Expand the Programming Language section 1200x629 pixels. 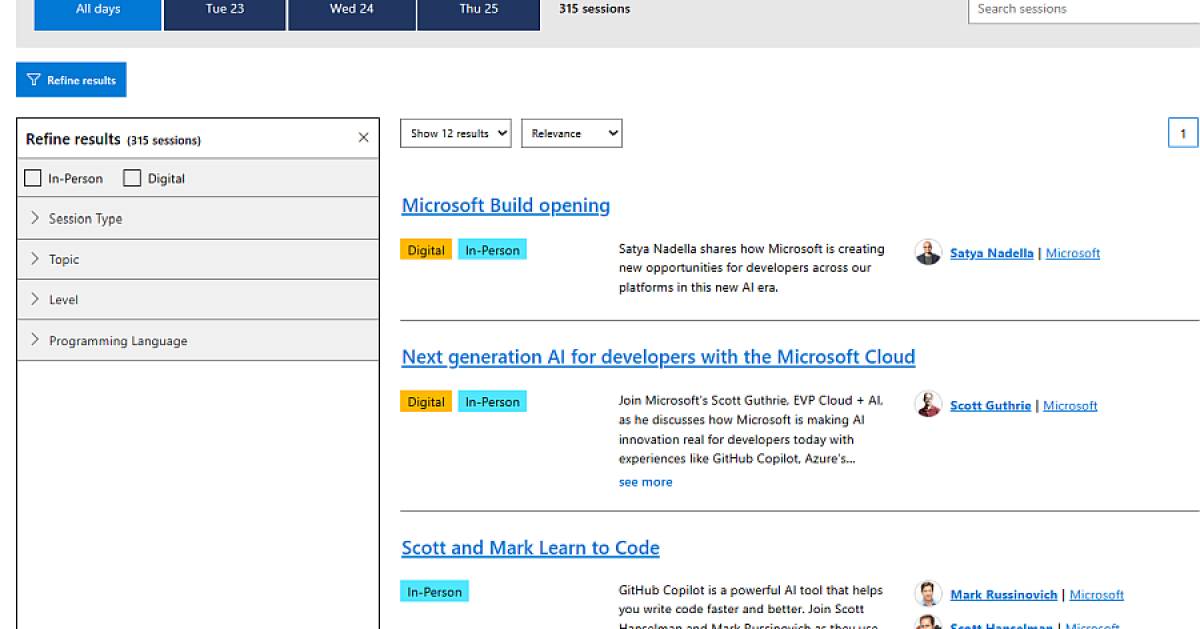[x=117, y=340]
